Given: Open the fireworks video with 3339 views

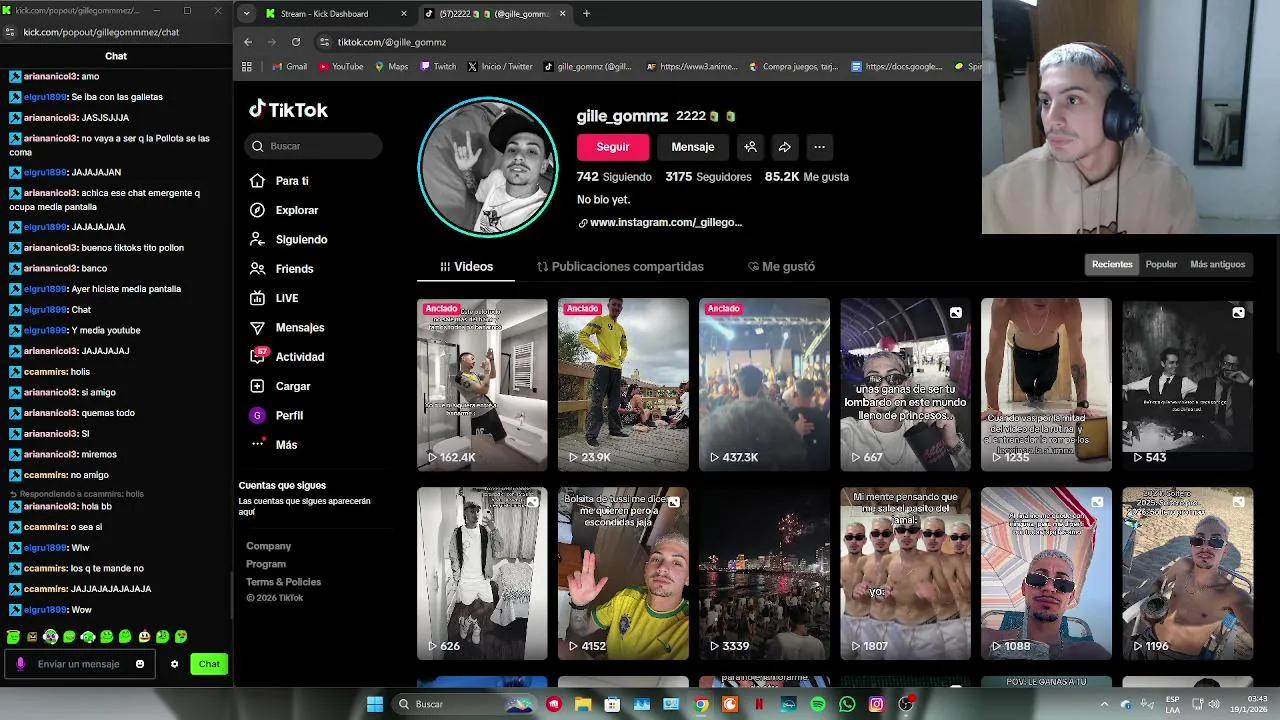Looking at the screenshot, I should point(764,573).
